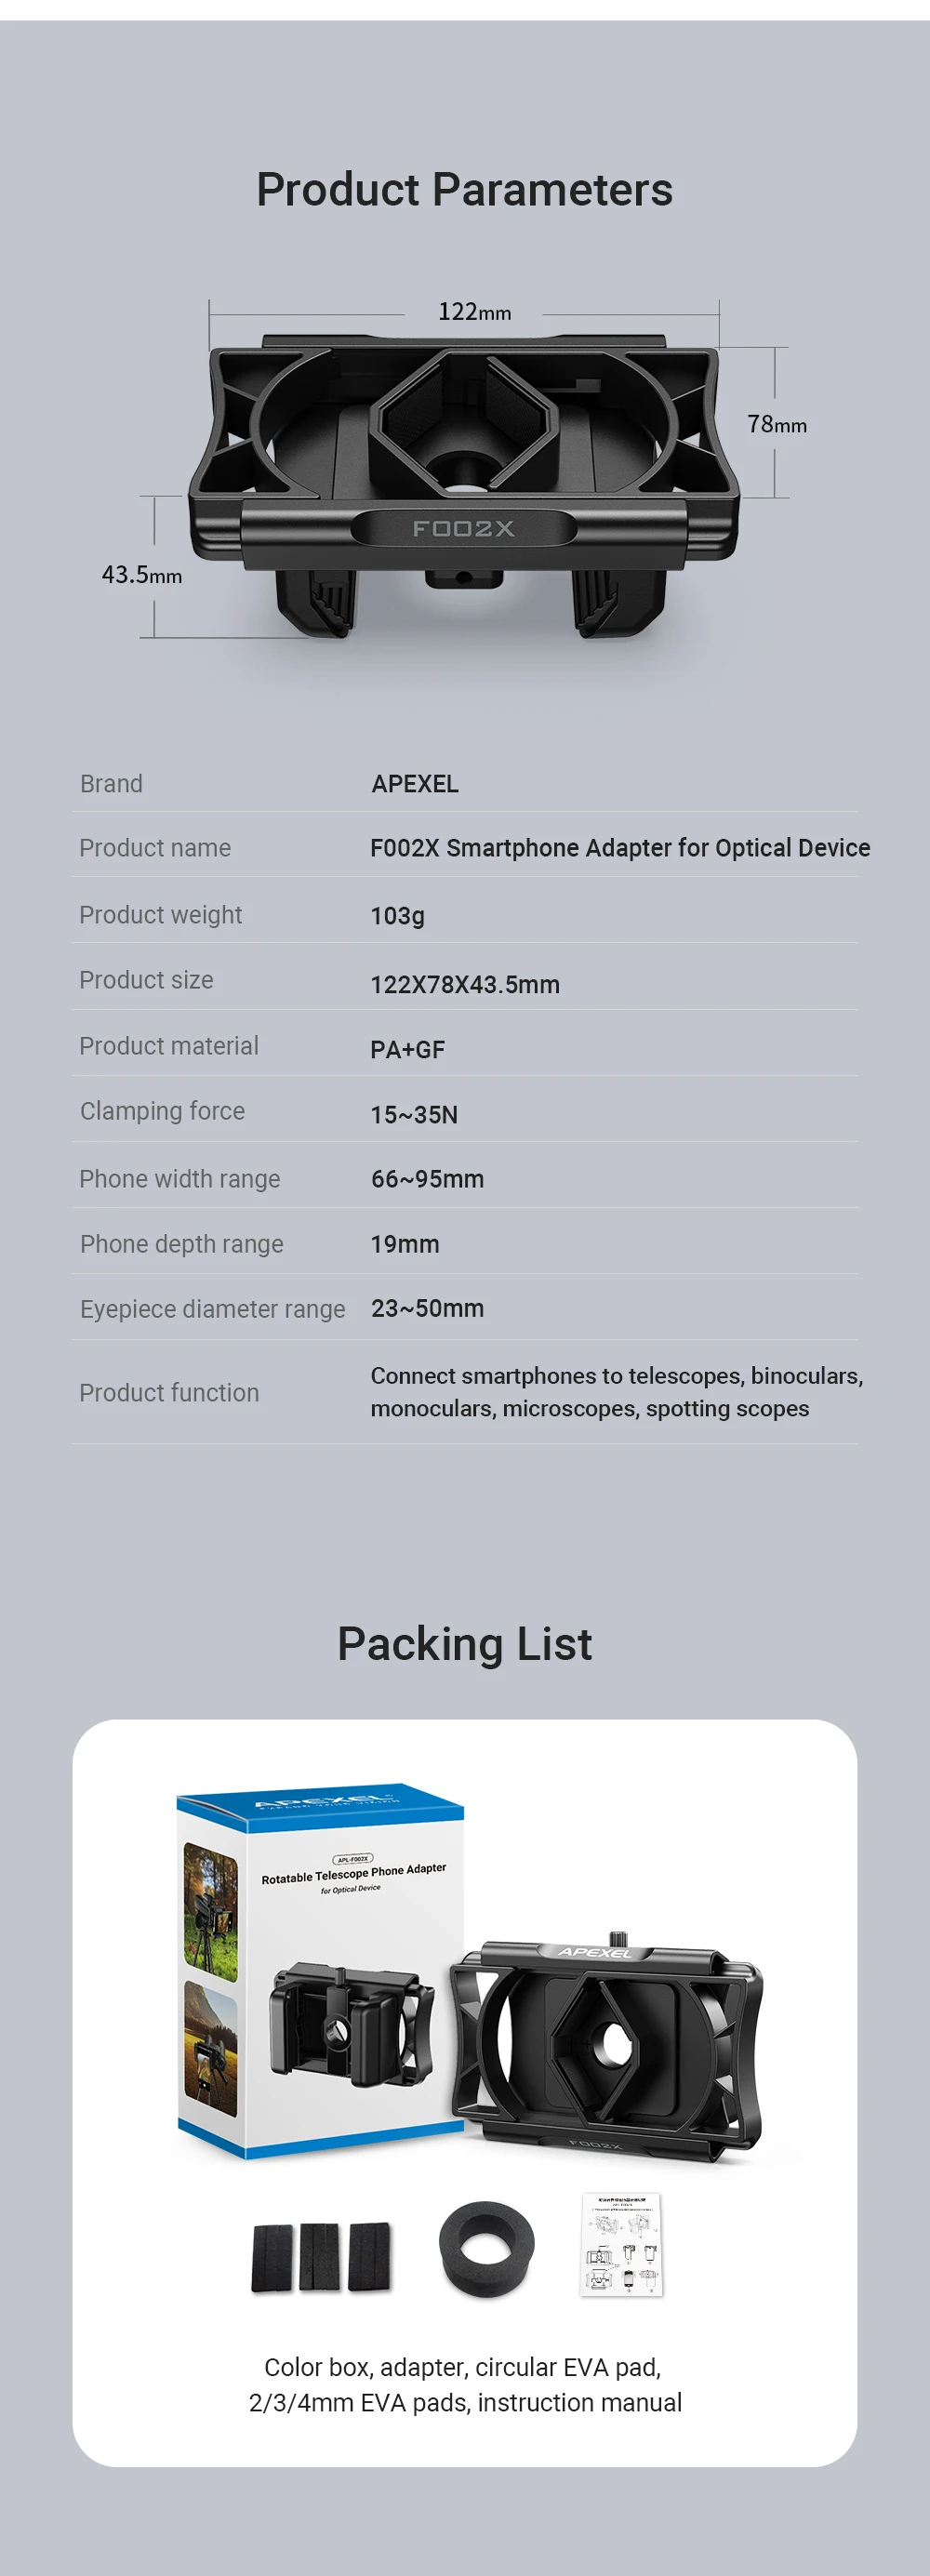Select the 122mm width dimension label
930x2576 pixels.
[474, 312]
